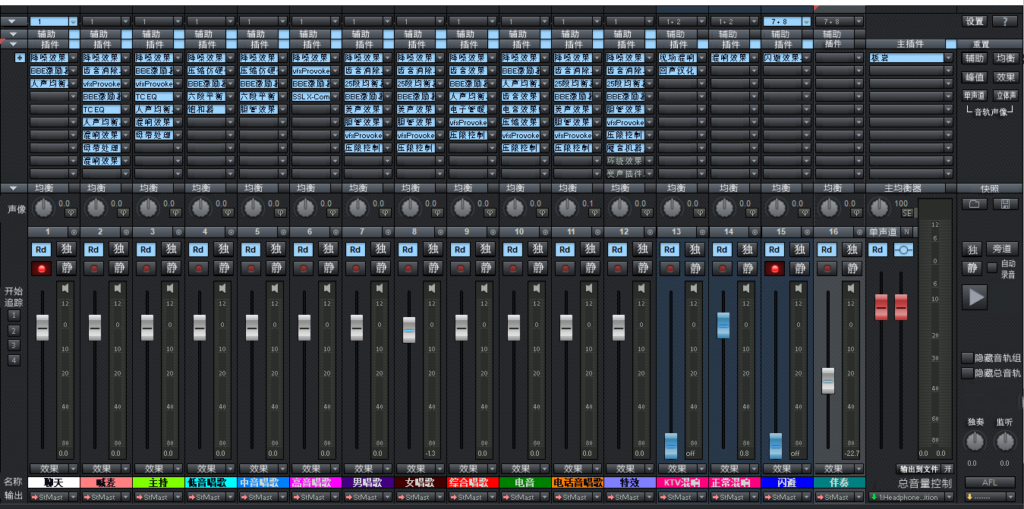The image size is (1024, 509).
Task: Click the 设置 settings button
Action: tap(974, 21)
